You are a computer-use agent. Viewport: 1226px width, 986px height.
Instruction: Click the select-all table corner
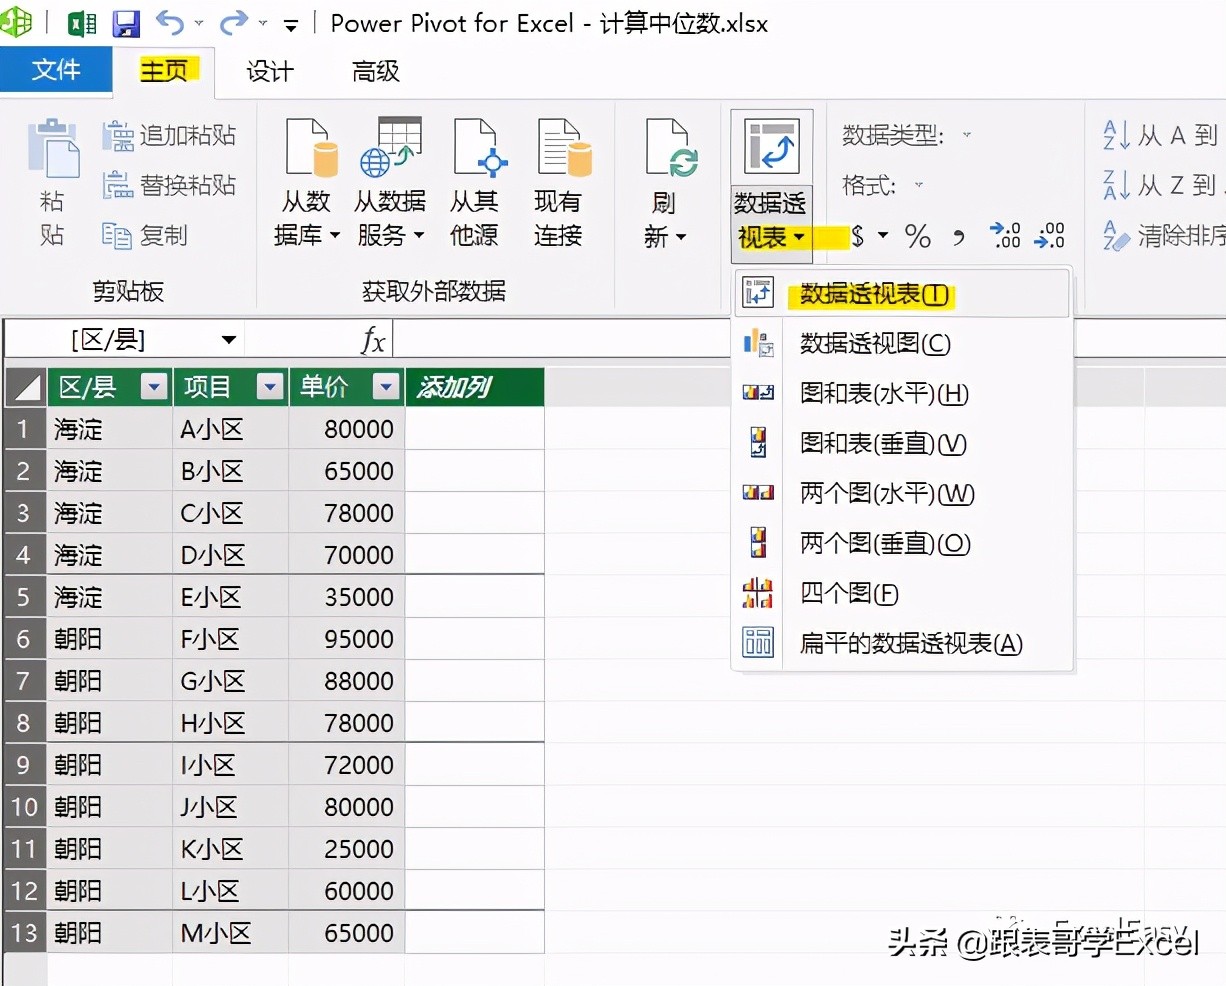[x=25, y=387]
